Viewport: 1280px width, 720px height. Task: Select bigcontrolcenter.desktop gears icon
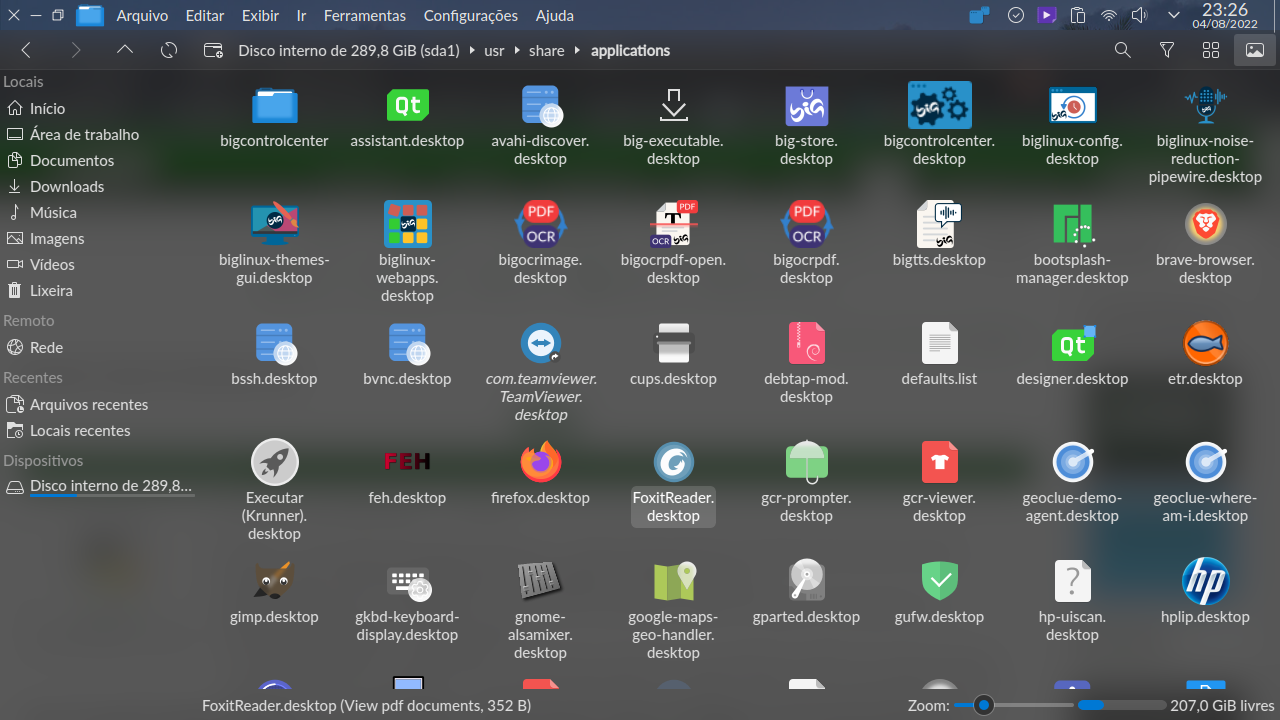(x=939, y=105)
